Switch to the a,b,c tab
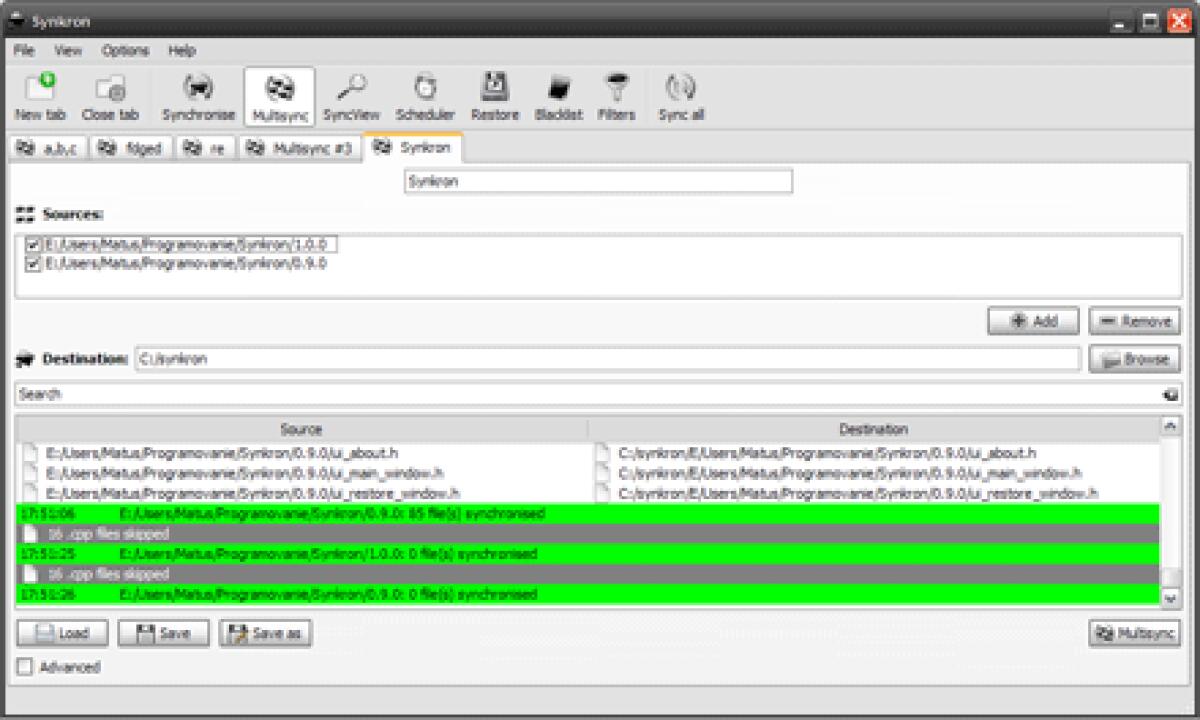Image resolution: width=1200 pixels, height=720 pixels. coord(47,148)
